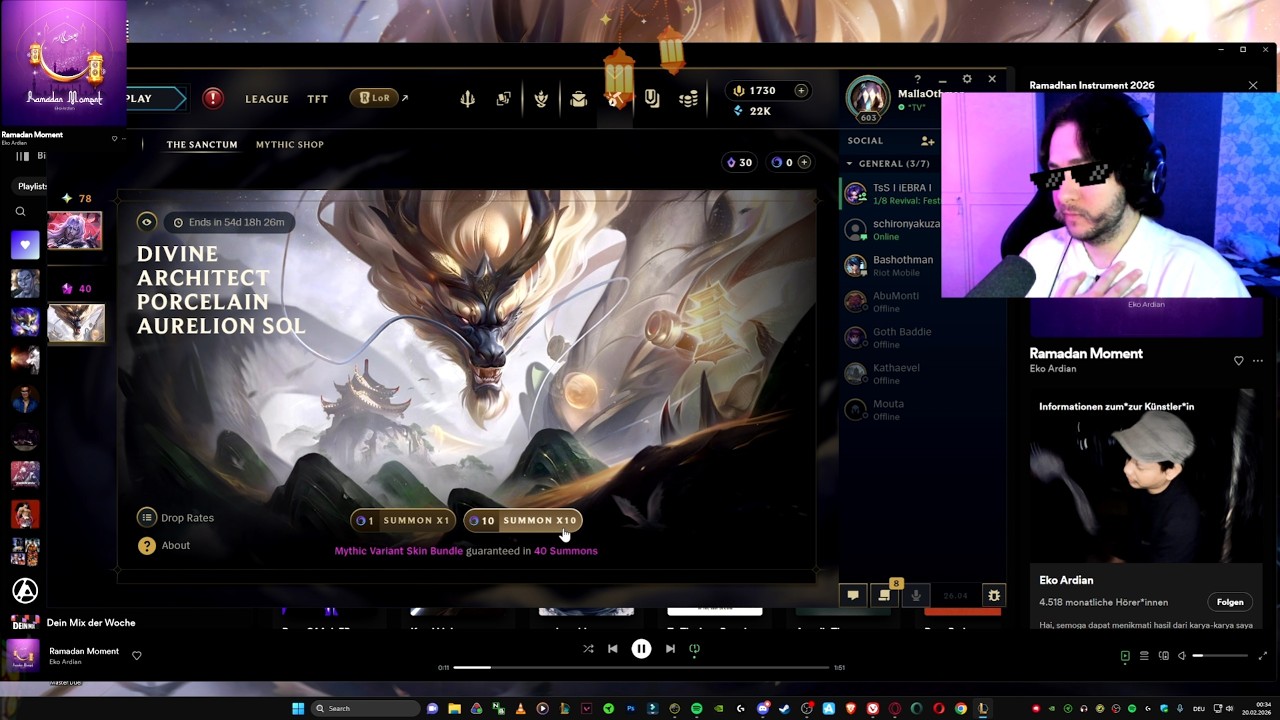
Task: Click the plus button next to 1730 RP
Action: (801, 90)
